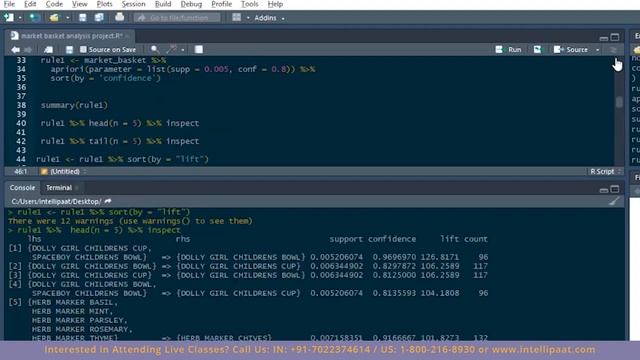
Task: Click the create project icon
Action: click(x=35, y=18)
